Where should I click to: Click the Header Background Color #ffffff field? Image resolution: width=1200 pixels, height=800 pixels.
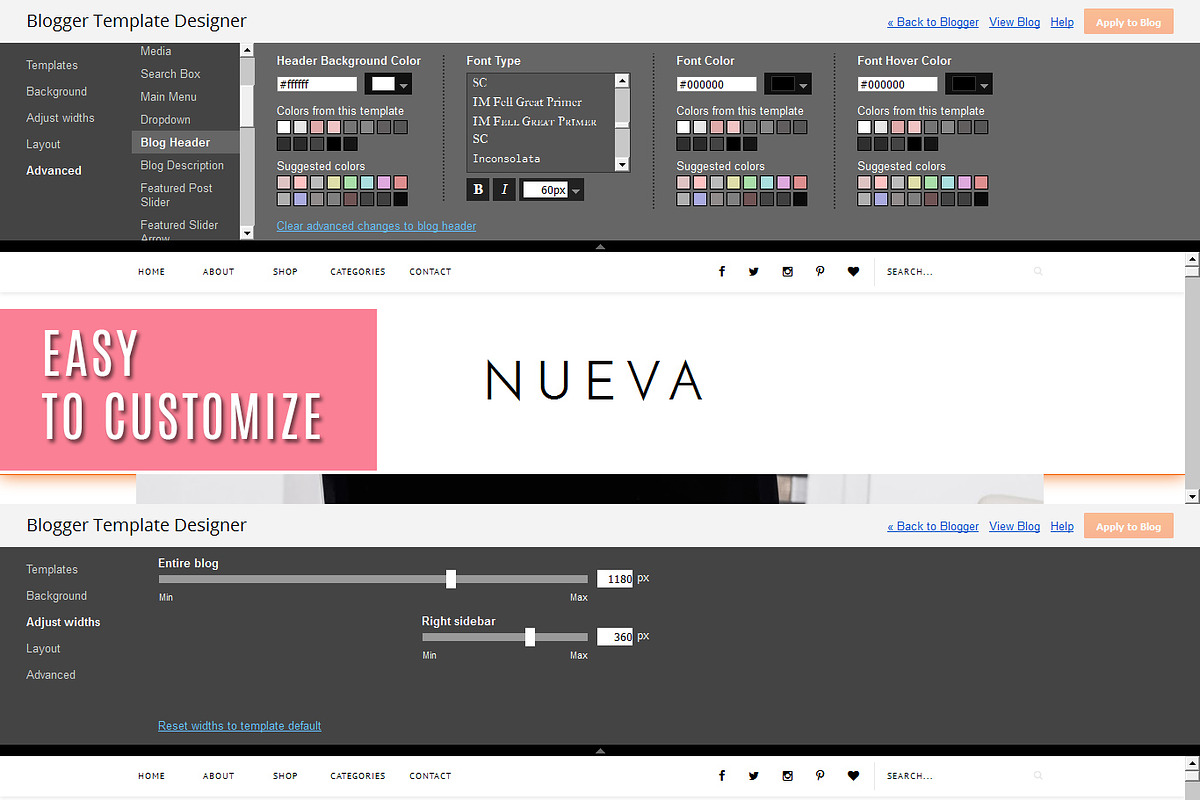click(317, 85)
